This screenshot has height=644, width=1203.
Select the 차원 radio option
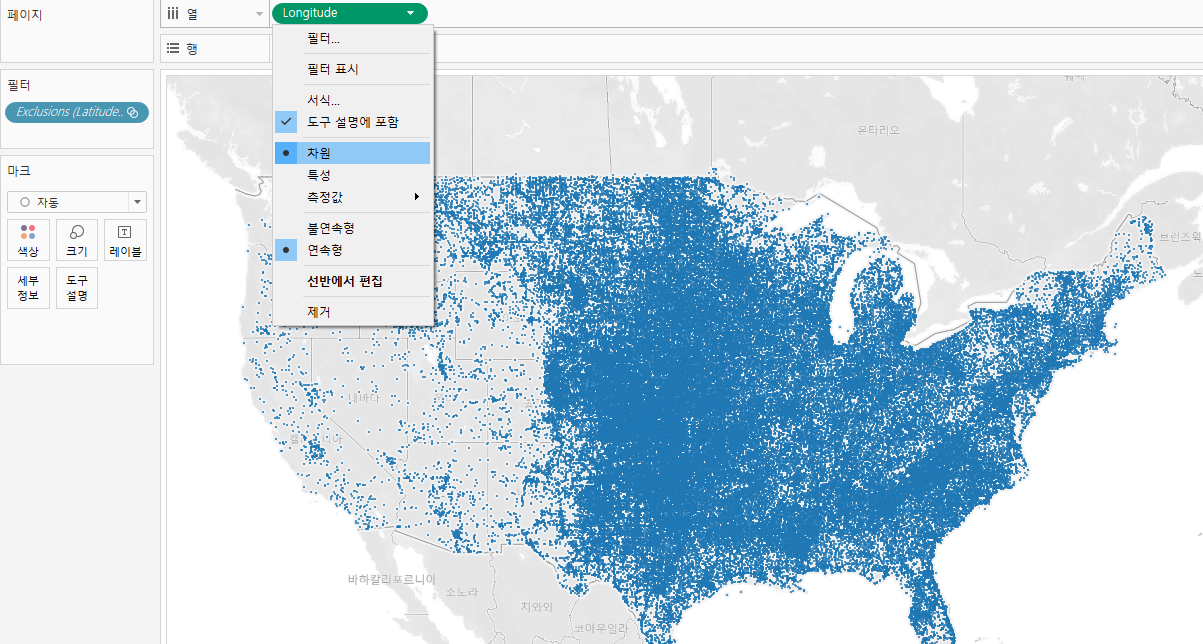click(x=352, y=153)
